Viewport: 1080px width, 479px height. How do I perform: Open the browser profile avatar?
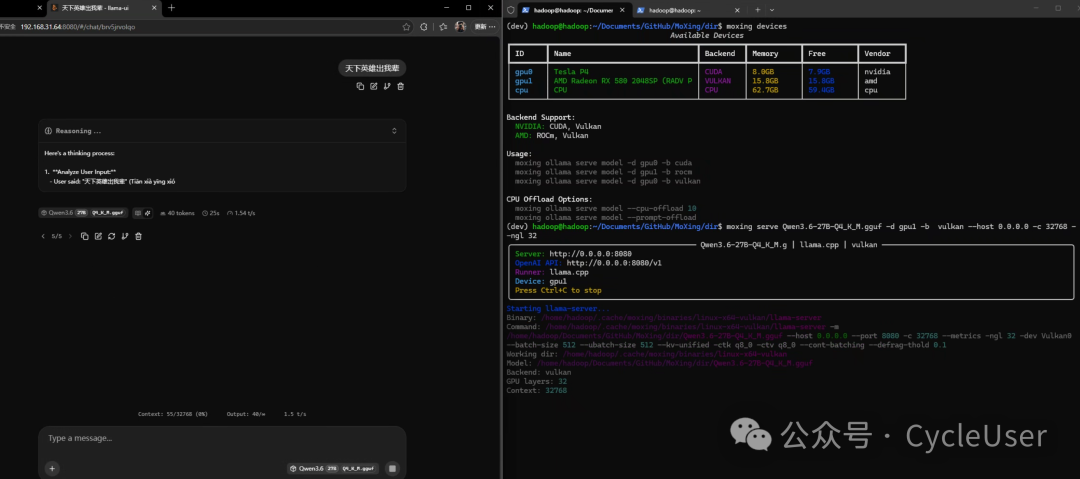(x=460, y=26)
